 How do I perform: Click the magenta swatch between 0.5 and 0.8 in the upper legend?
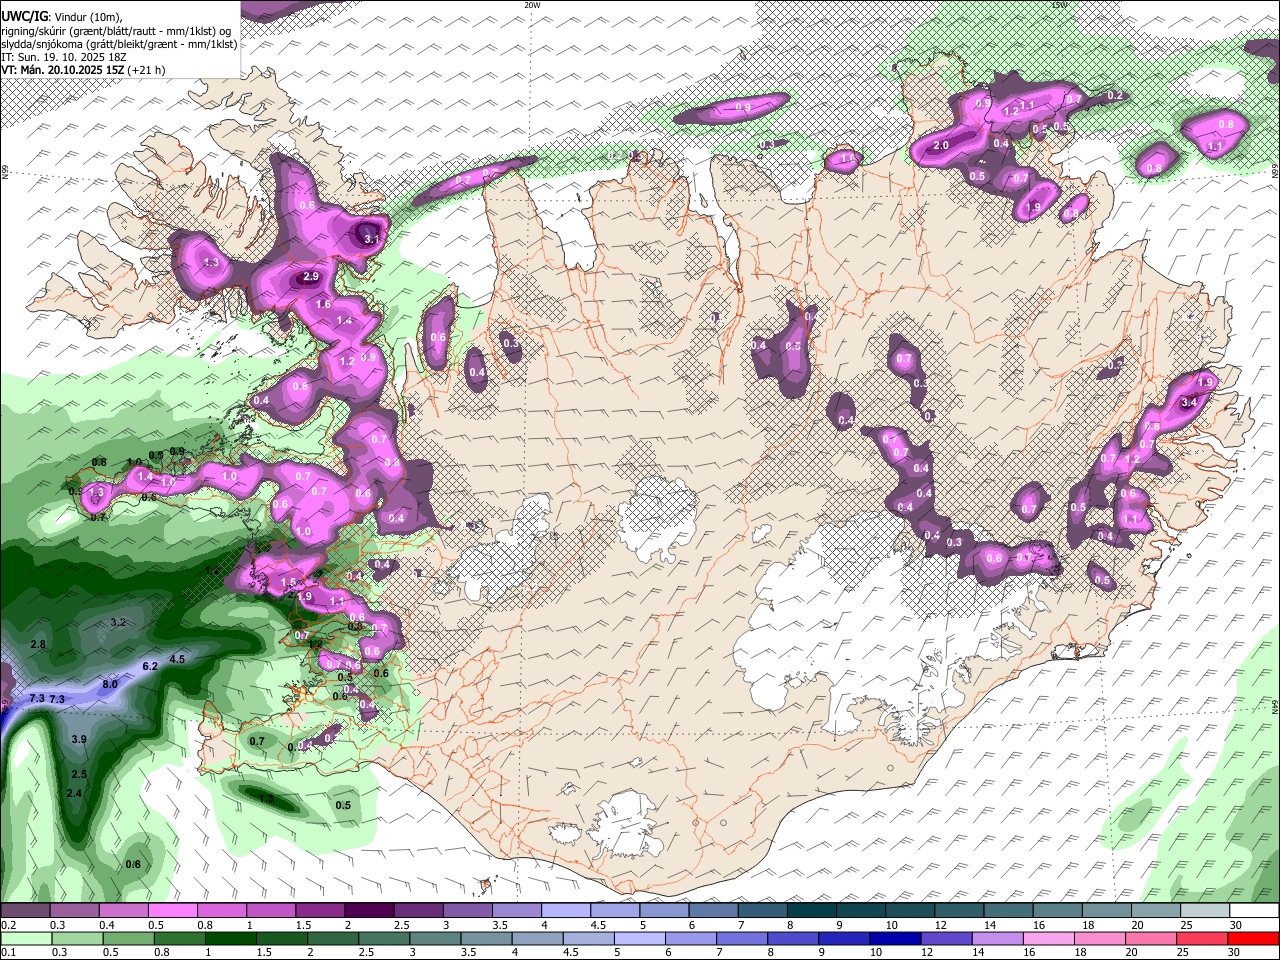click(x=172, y=911)
